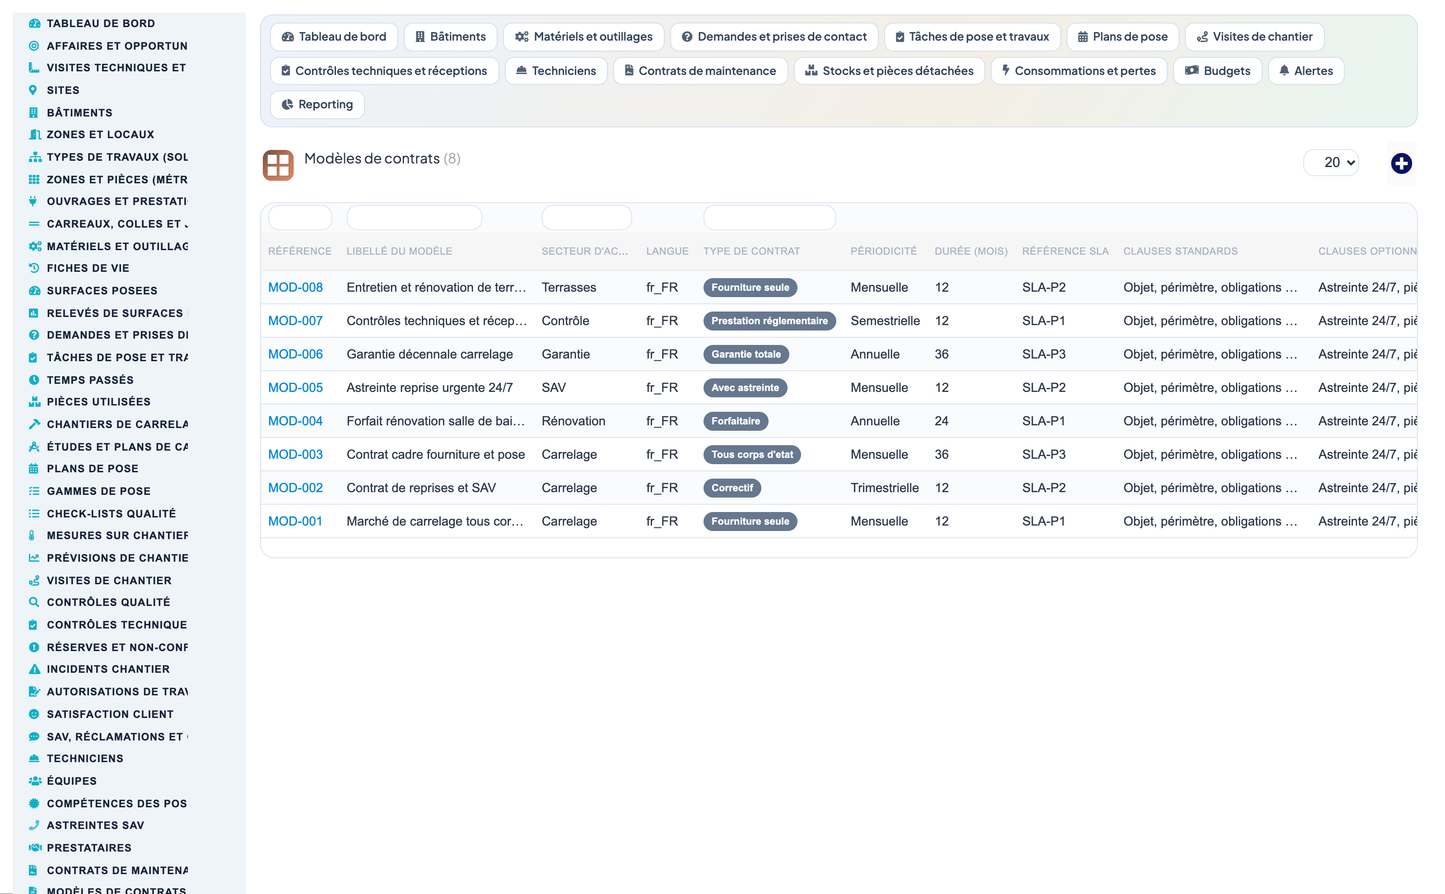Image resolution: width=1445 pixels, height=894 pixels.
Task: Open the rows-per-page dropdown showing 20
Action: click(1331, 162)
